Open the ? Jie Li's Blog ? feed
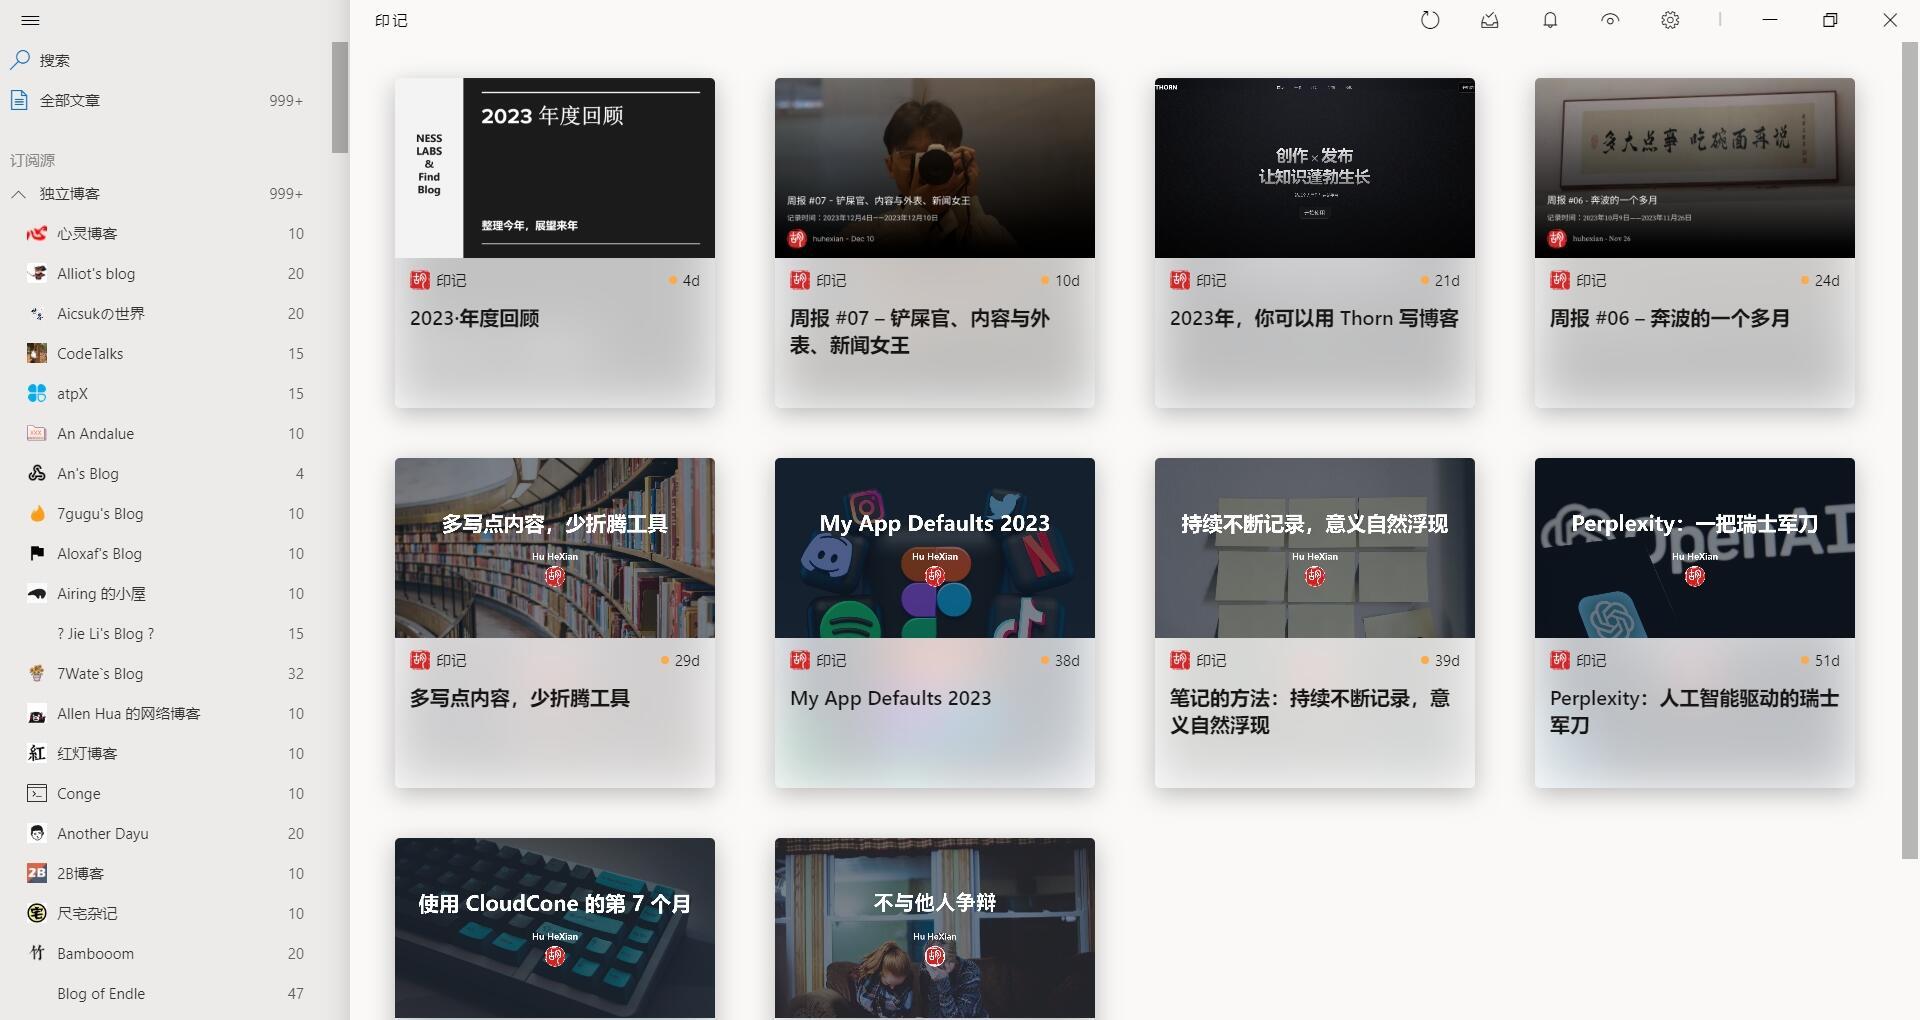 (x=165, y=634)
